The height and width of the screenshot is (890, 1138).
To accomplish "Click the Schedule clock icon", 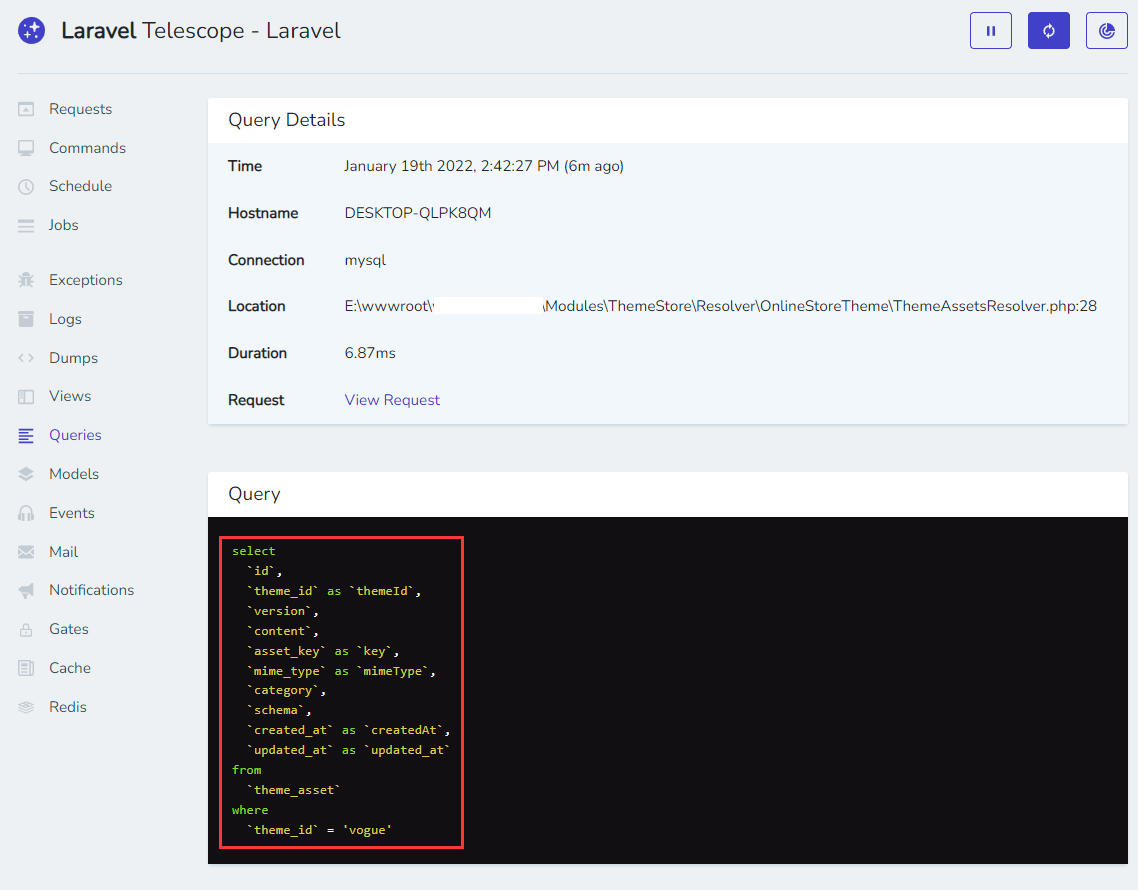I will coord(26,187).
